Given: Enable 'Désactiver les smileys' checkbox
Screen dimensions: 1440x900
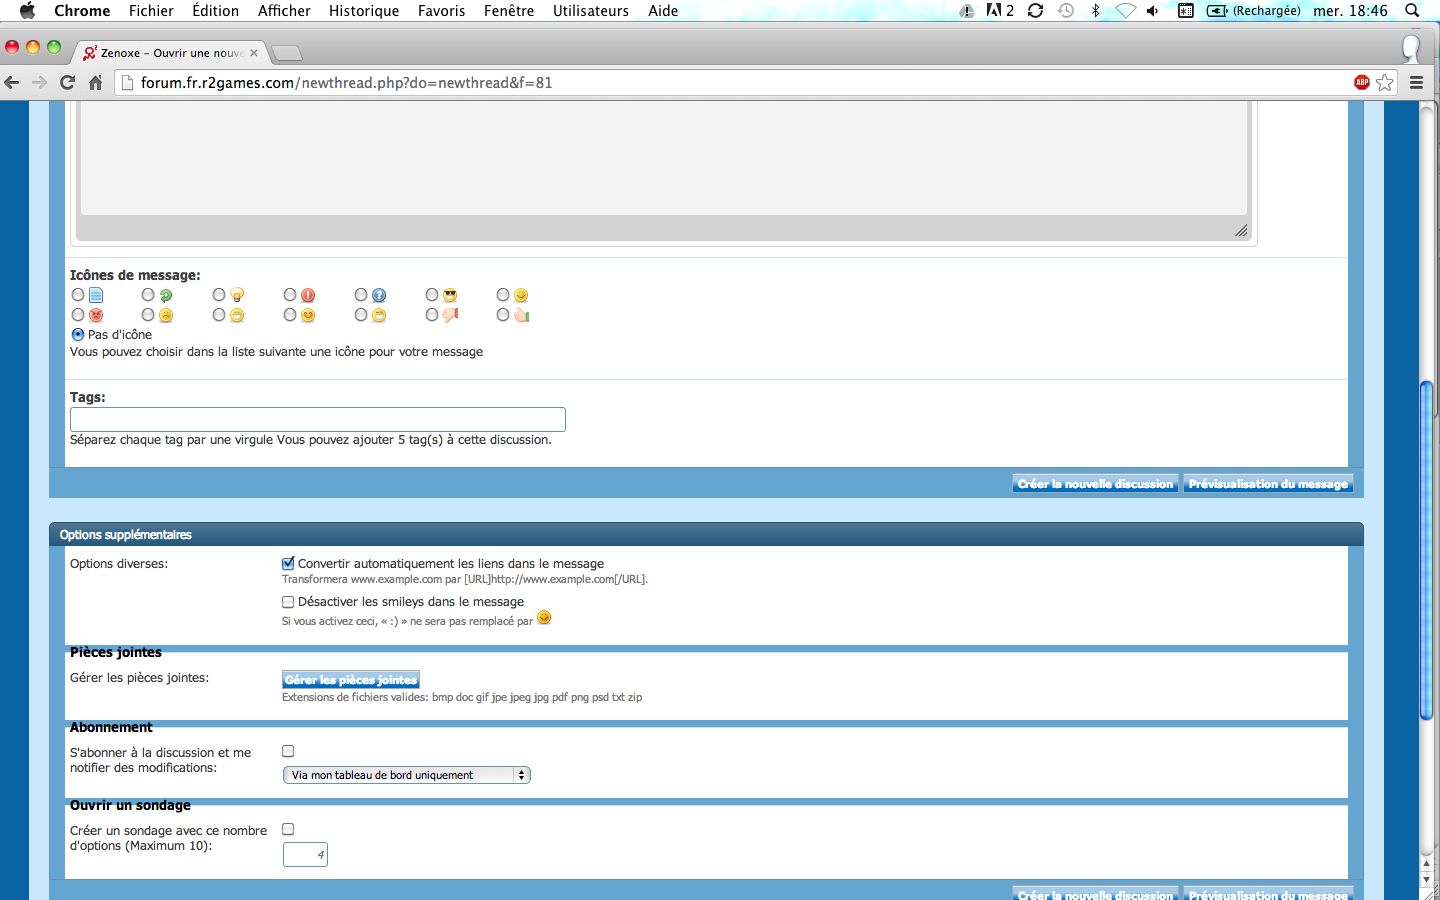Looking at the screenshot, I should [288, 602].
